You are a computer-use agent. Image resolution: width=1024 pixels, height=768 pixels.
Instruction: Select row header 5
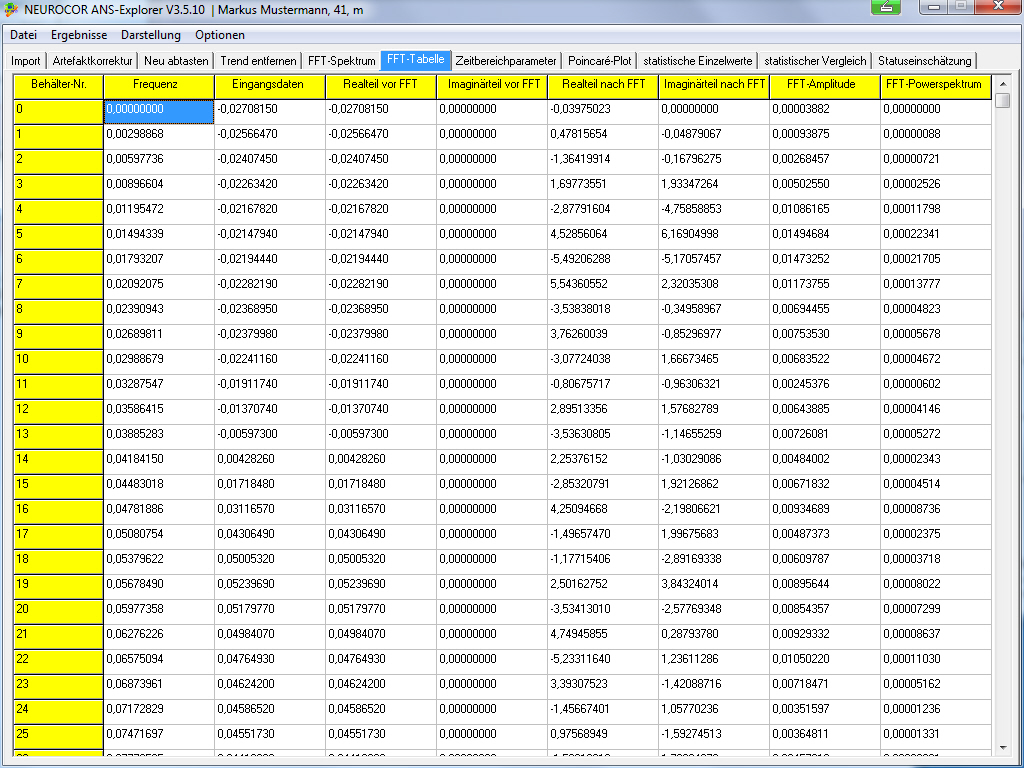(x=58, y=236)
